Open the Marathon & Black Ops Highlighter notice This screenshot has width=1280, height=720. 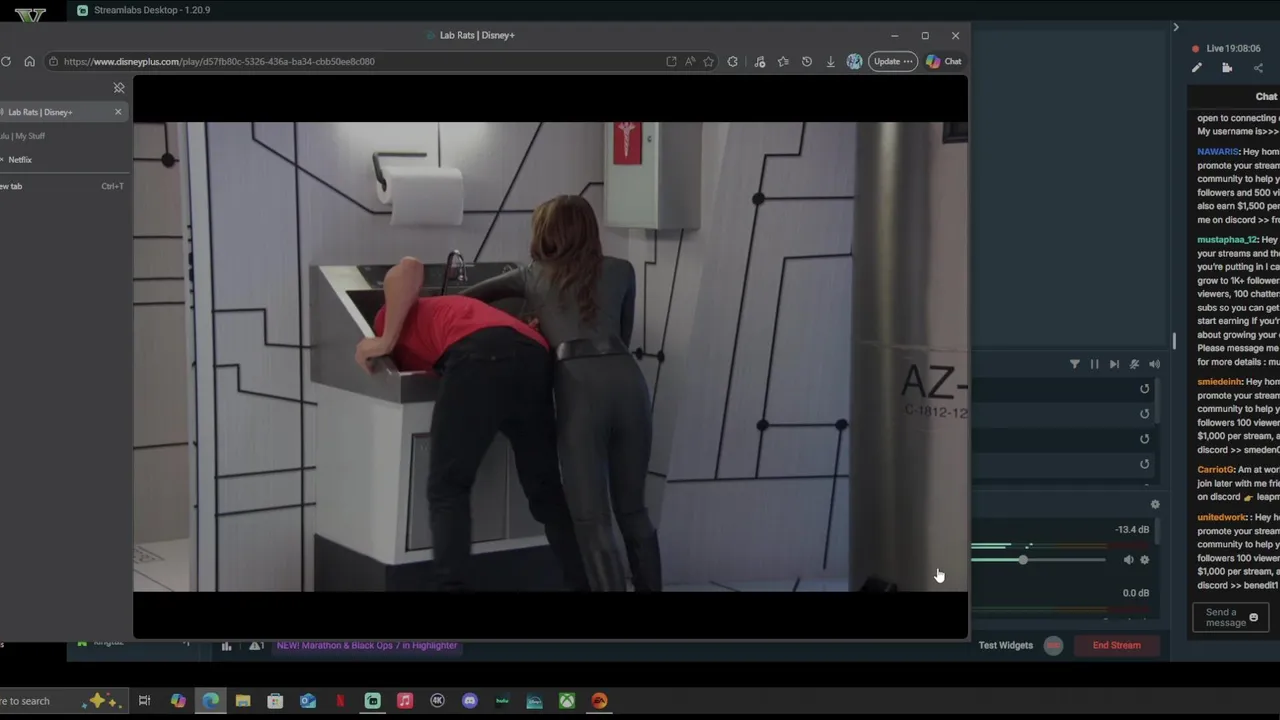pyautogui.click(x=367, y=645)
